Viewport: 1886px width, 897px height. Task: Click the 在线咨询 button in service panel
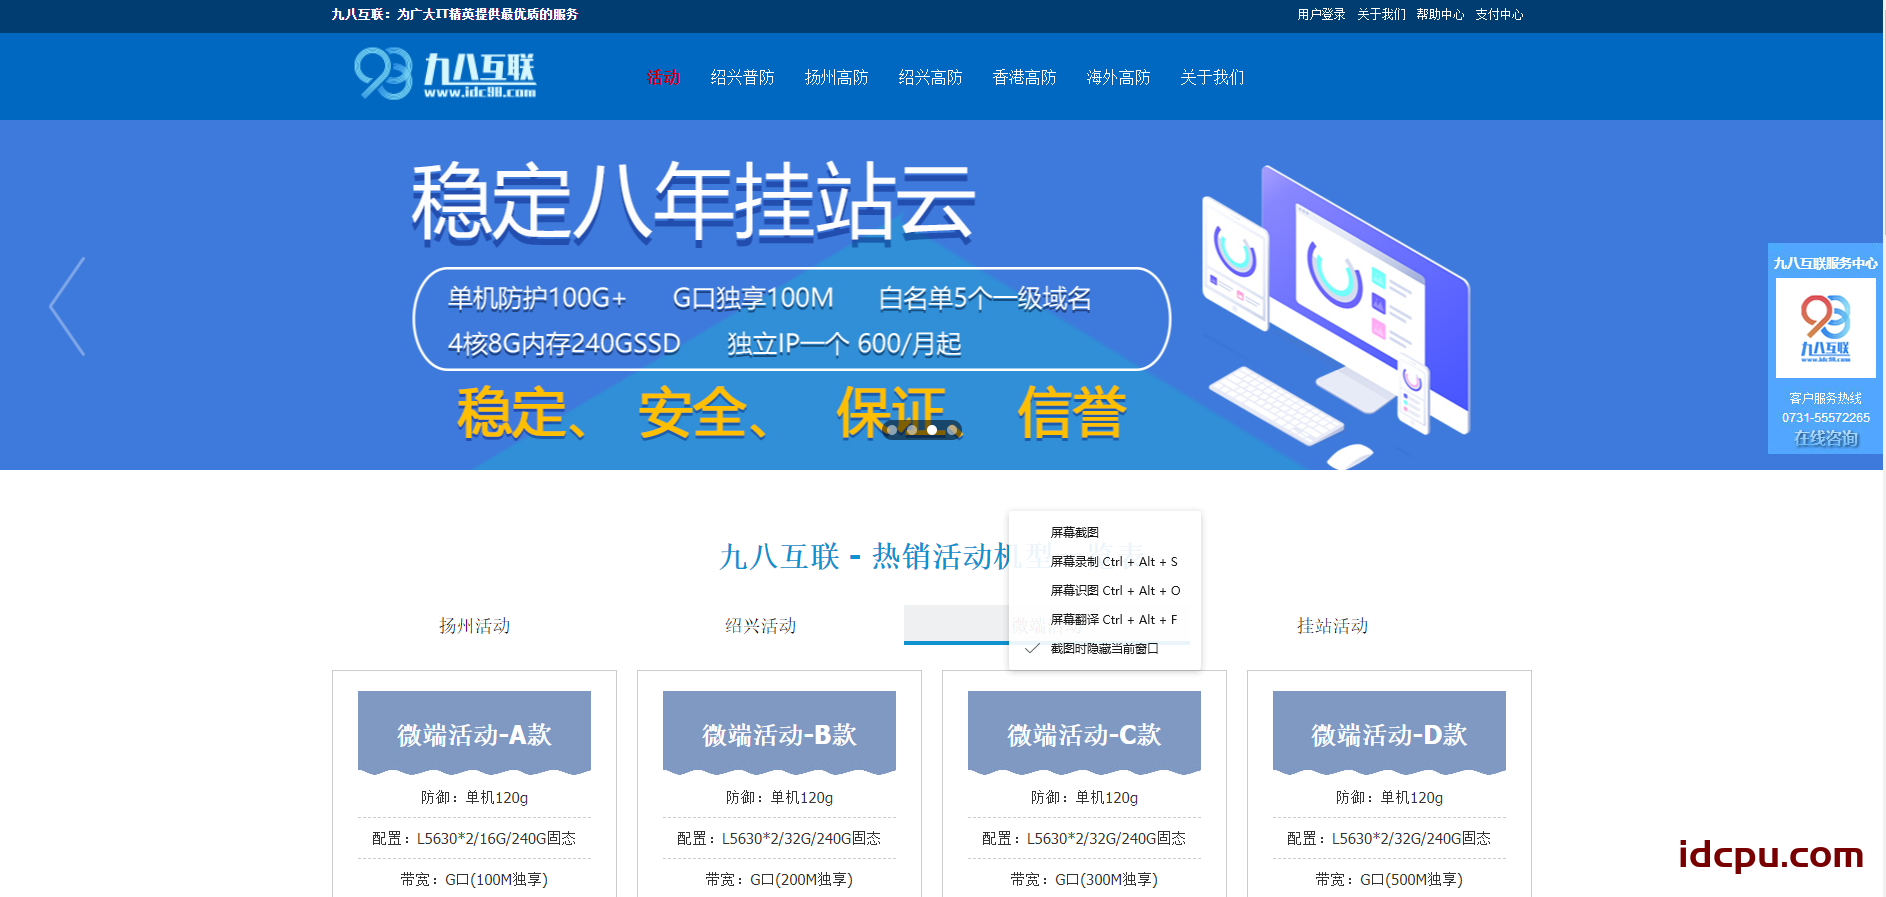tap(1825, 438)
